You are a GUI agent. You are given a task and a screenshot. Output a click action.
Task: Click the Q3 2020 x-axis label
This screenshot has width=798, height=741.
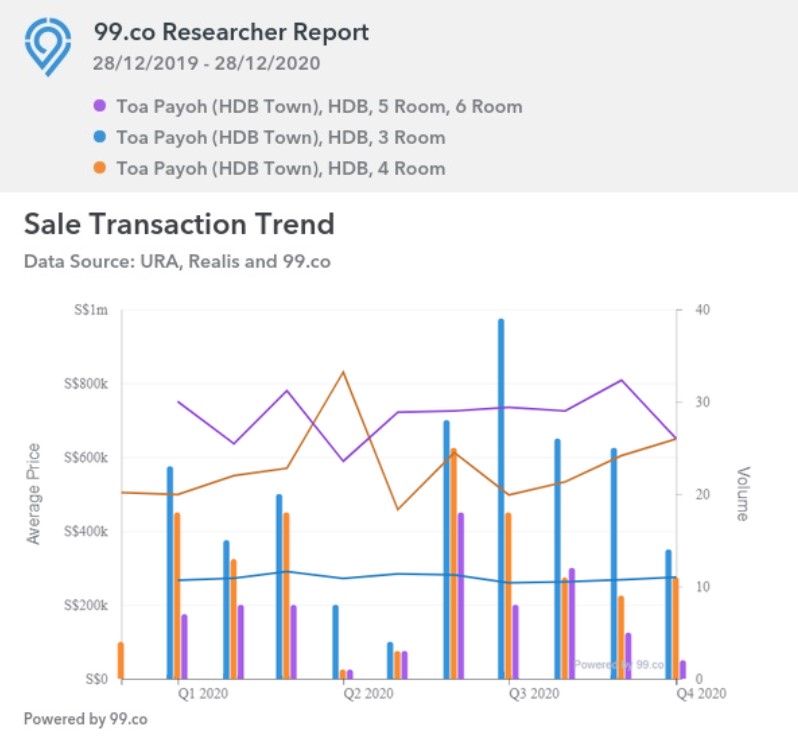(531, 692)
